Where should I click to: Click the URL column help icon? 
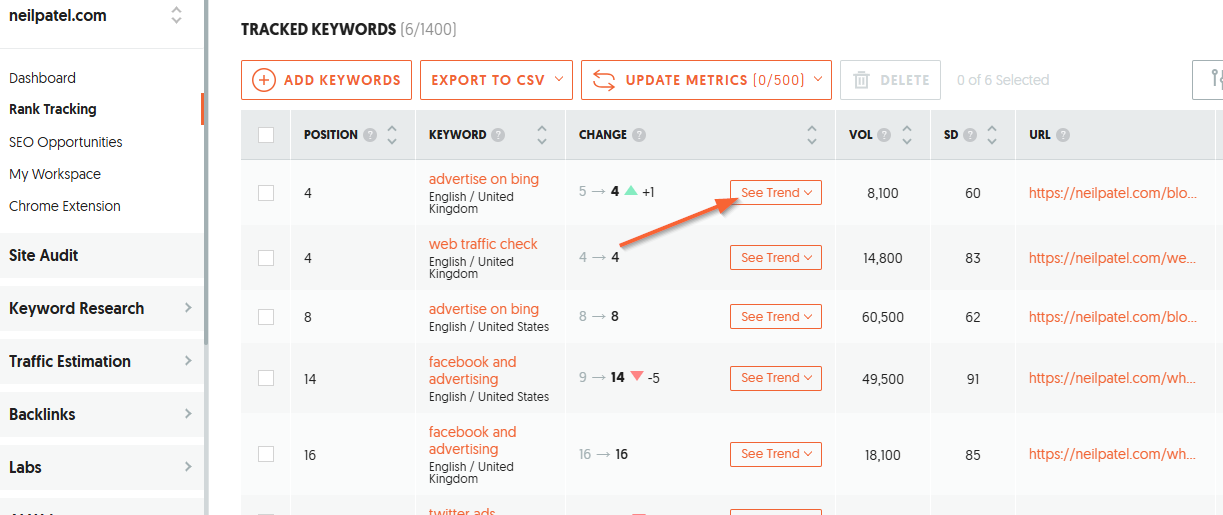1063,135
